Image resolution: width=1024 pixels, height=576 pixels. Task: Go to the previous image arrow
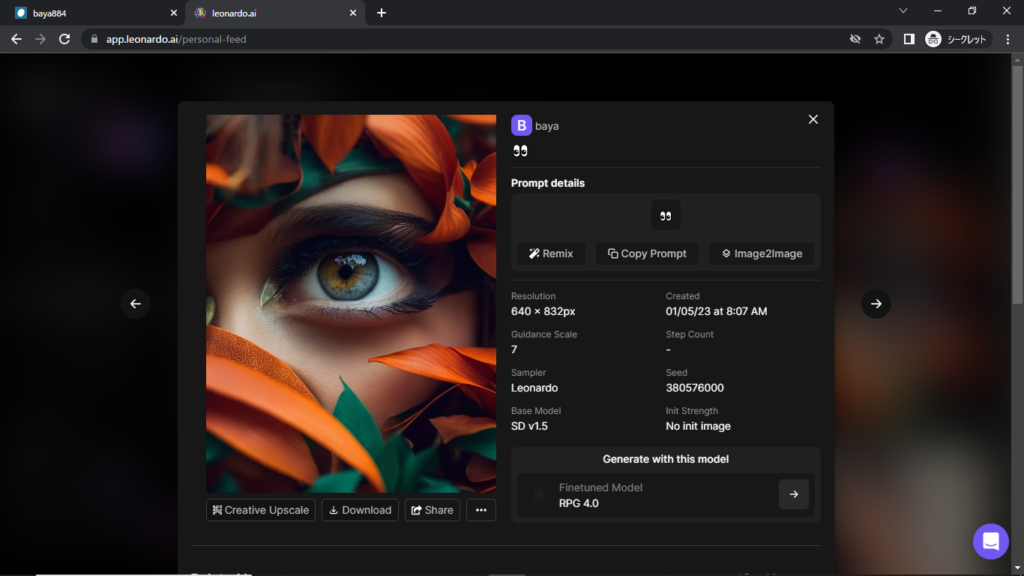click(x=136, y=304)
